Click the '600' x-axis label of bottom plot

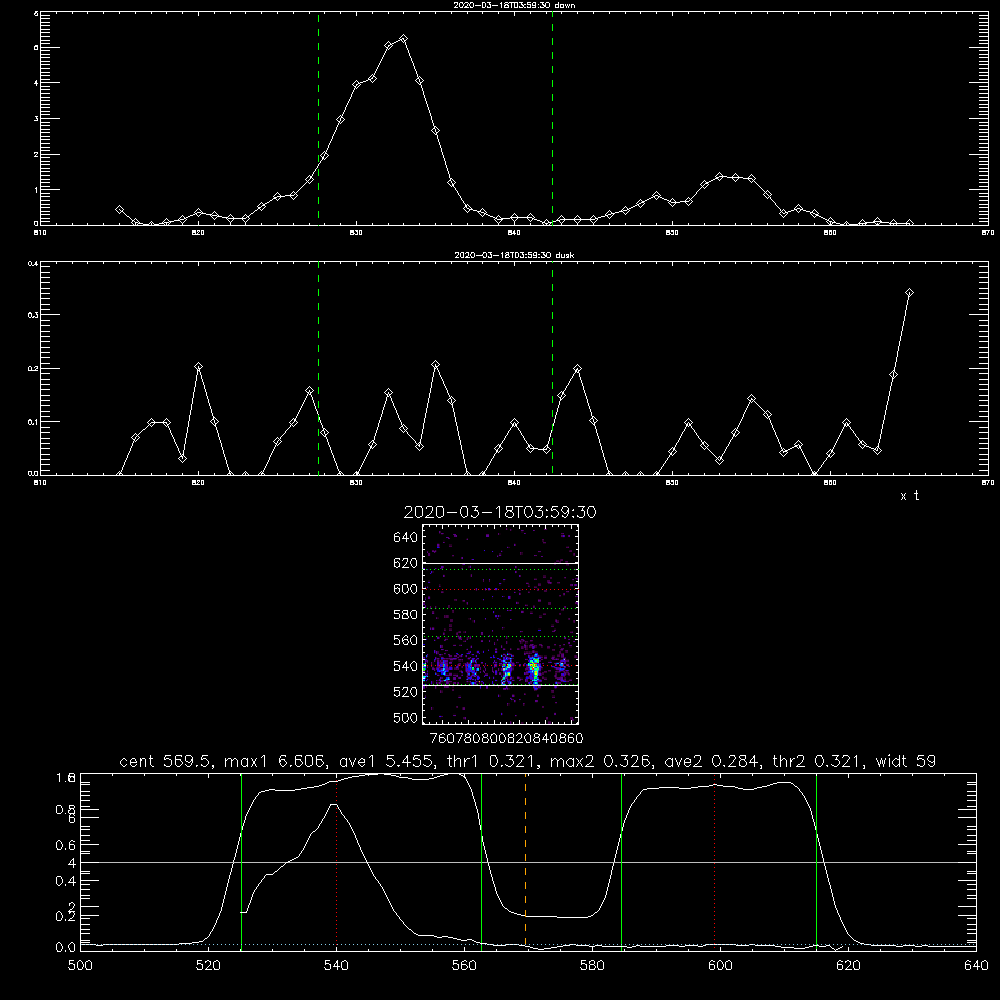[721, 966]
